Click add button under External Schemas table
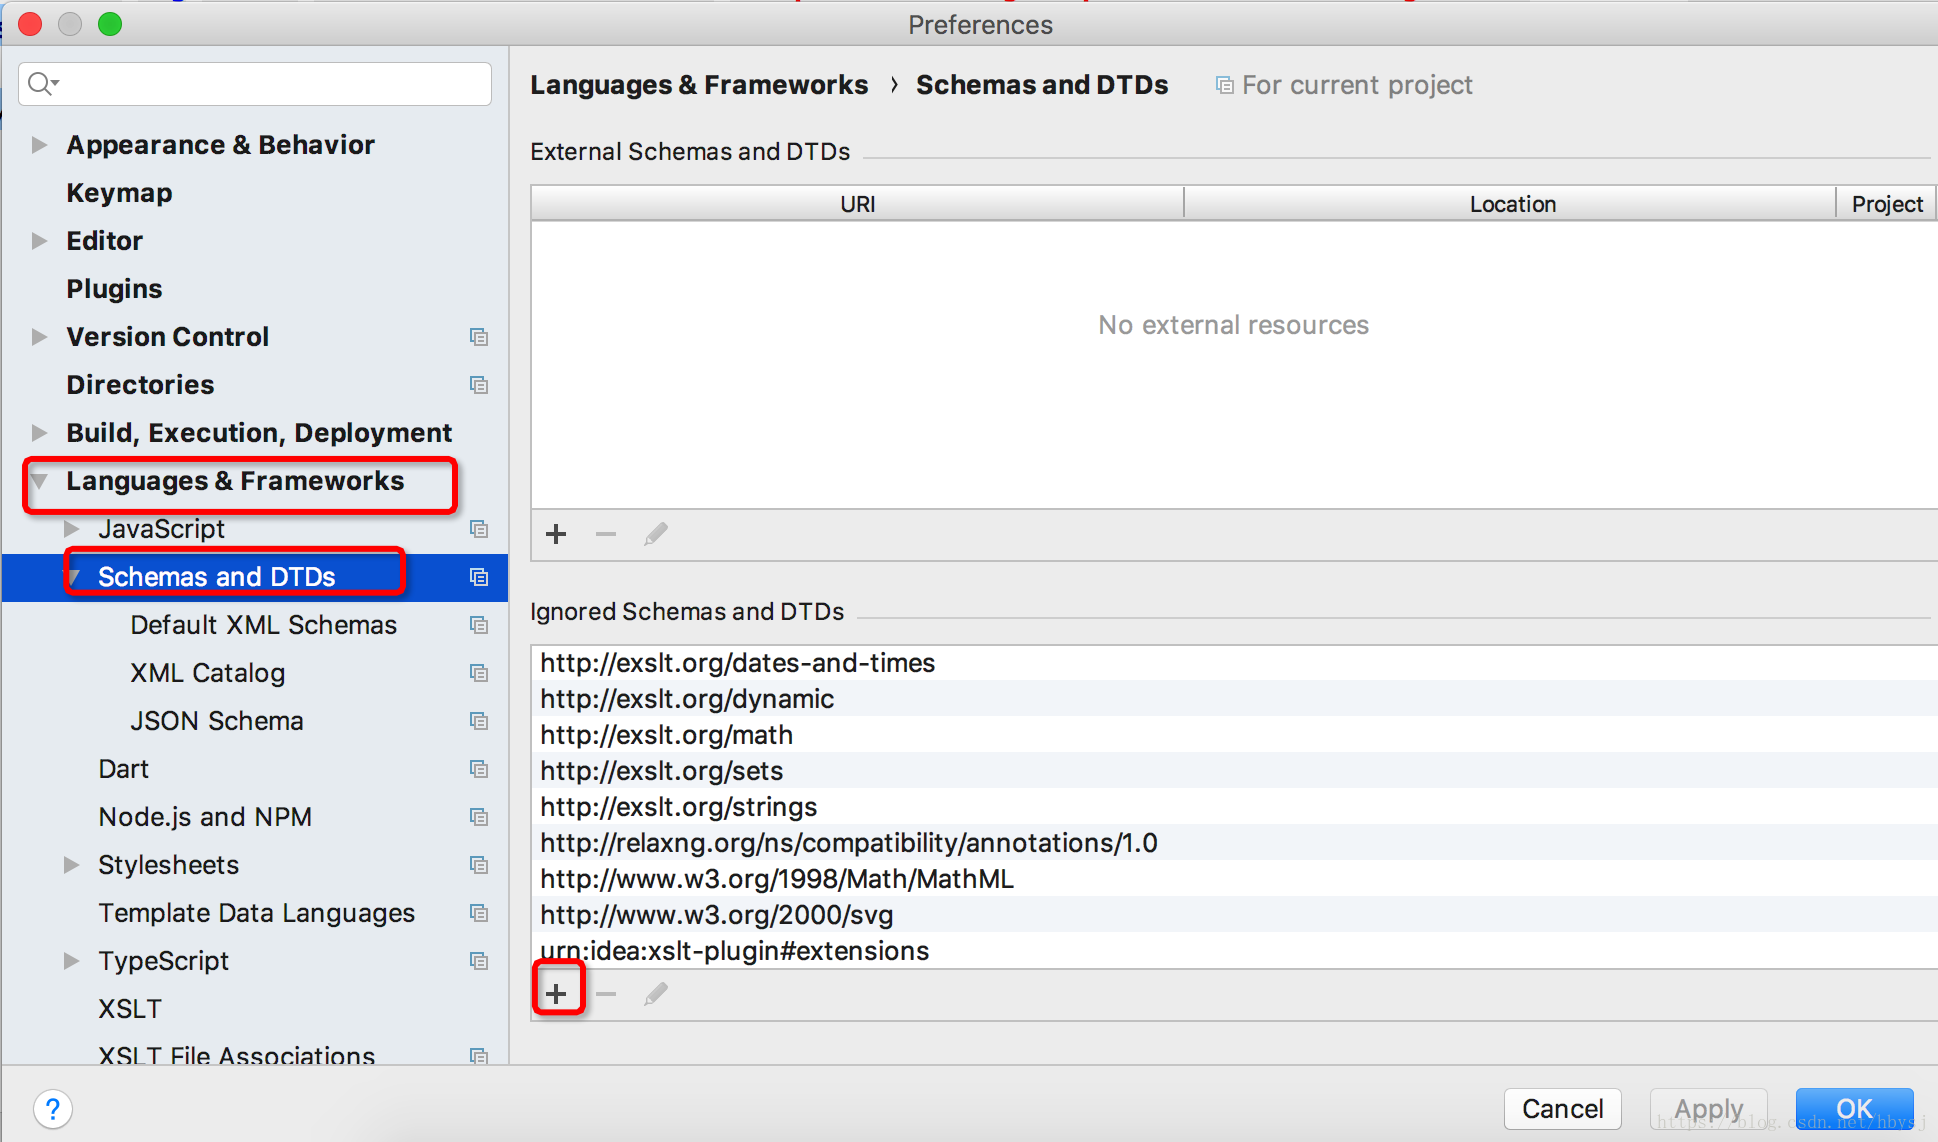The width and height of the screenshot is (1938, 1142). (556, 534)
